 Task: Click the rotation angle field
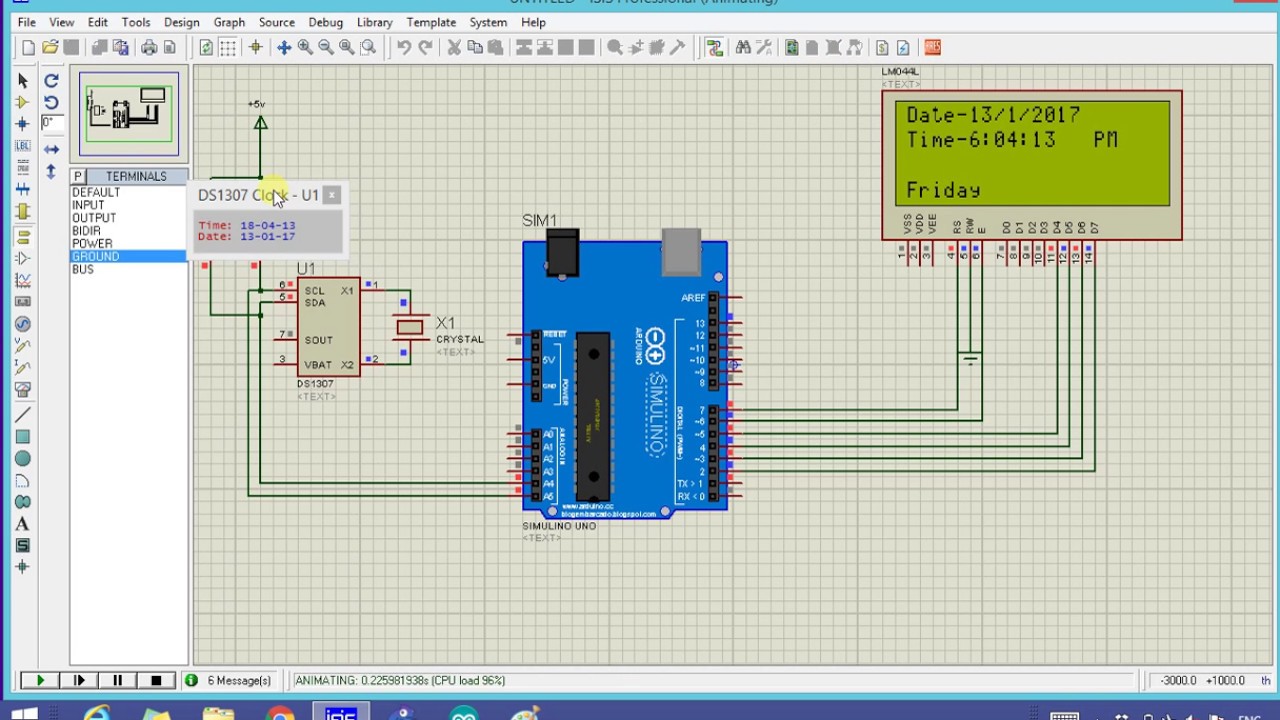51,123
